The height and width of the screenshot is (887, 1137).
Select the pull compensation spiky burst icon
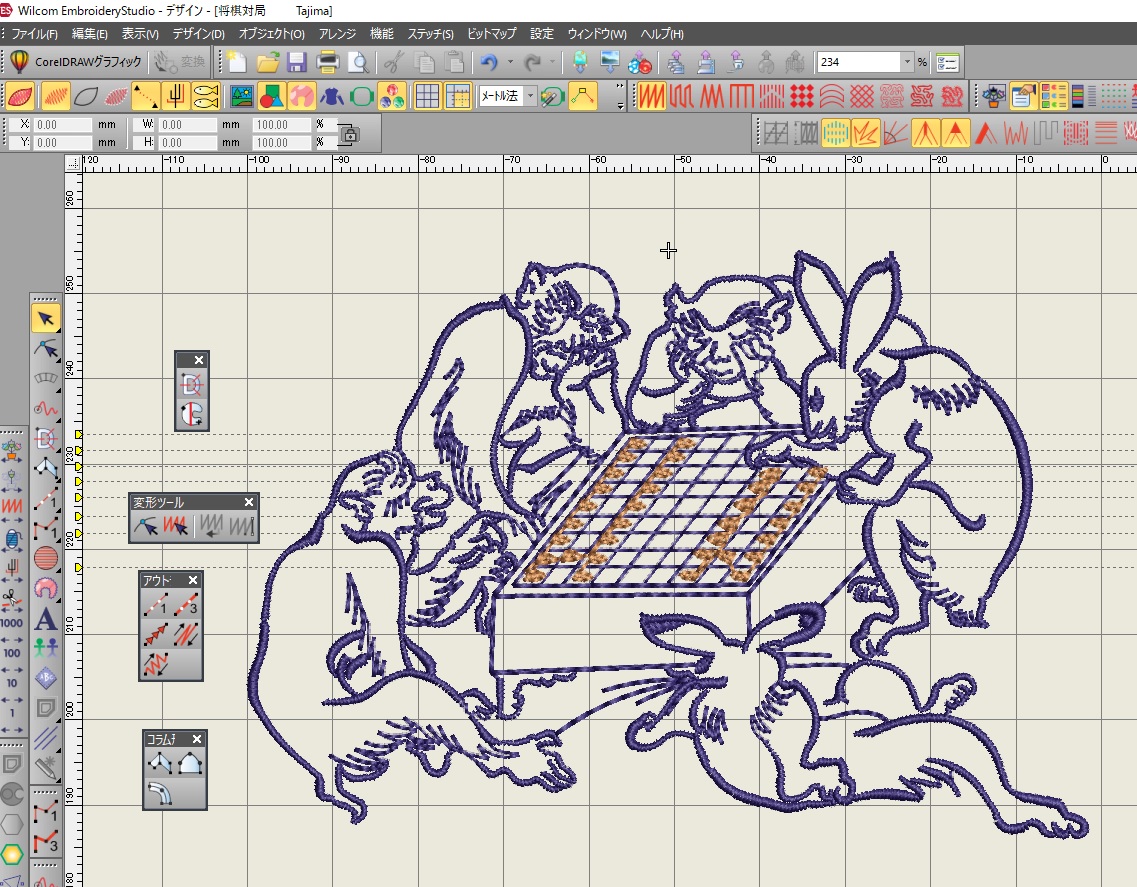pyautogui.click(x=866, y=134)
